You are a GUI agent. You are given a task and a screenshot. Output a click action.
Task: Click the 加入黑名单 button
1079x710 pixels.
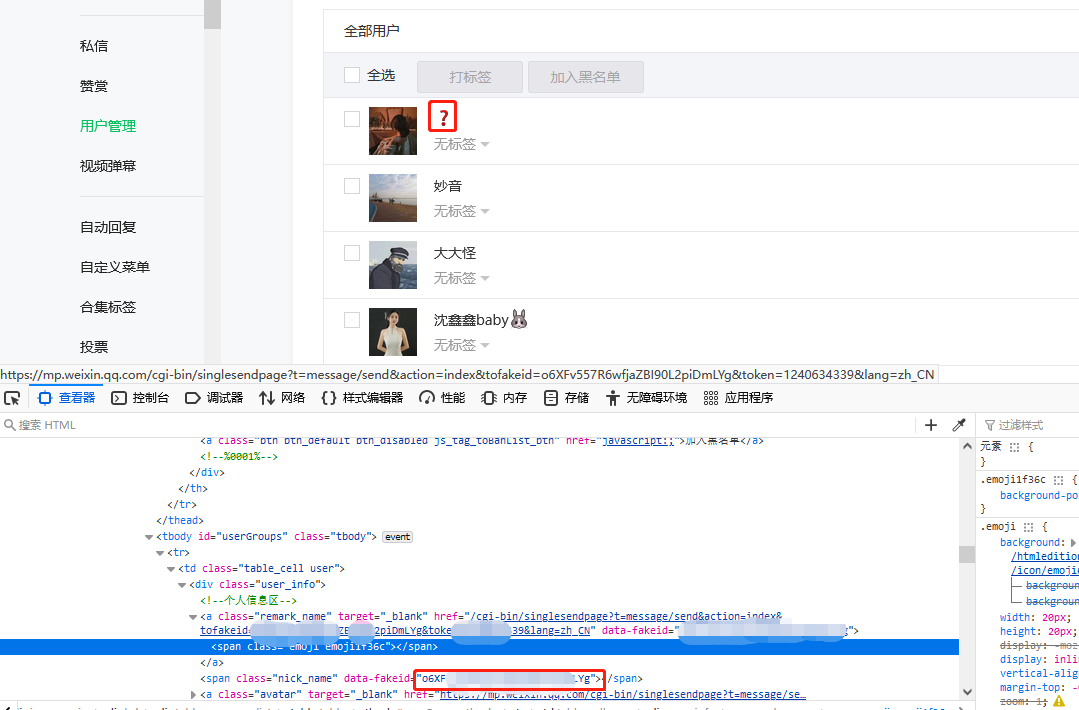[x=586, y=77]
